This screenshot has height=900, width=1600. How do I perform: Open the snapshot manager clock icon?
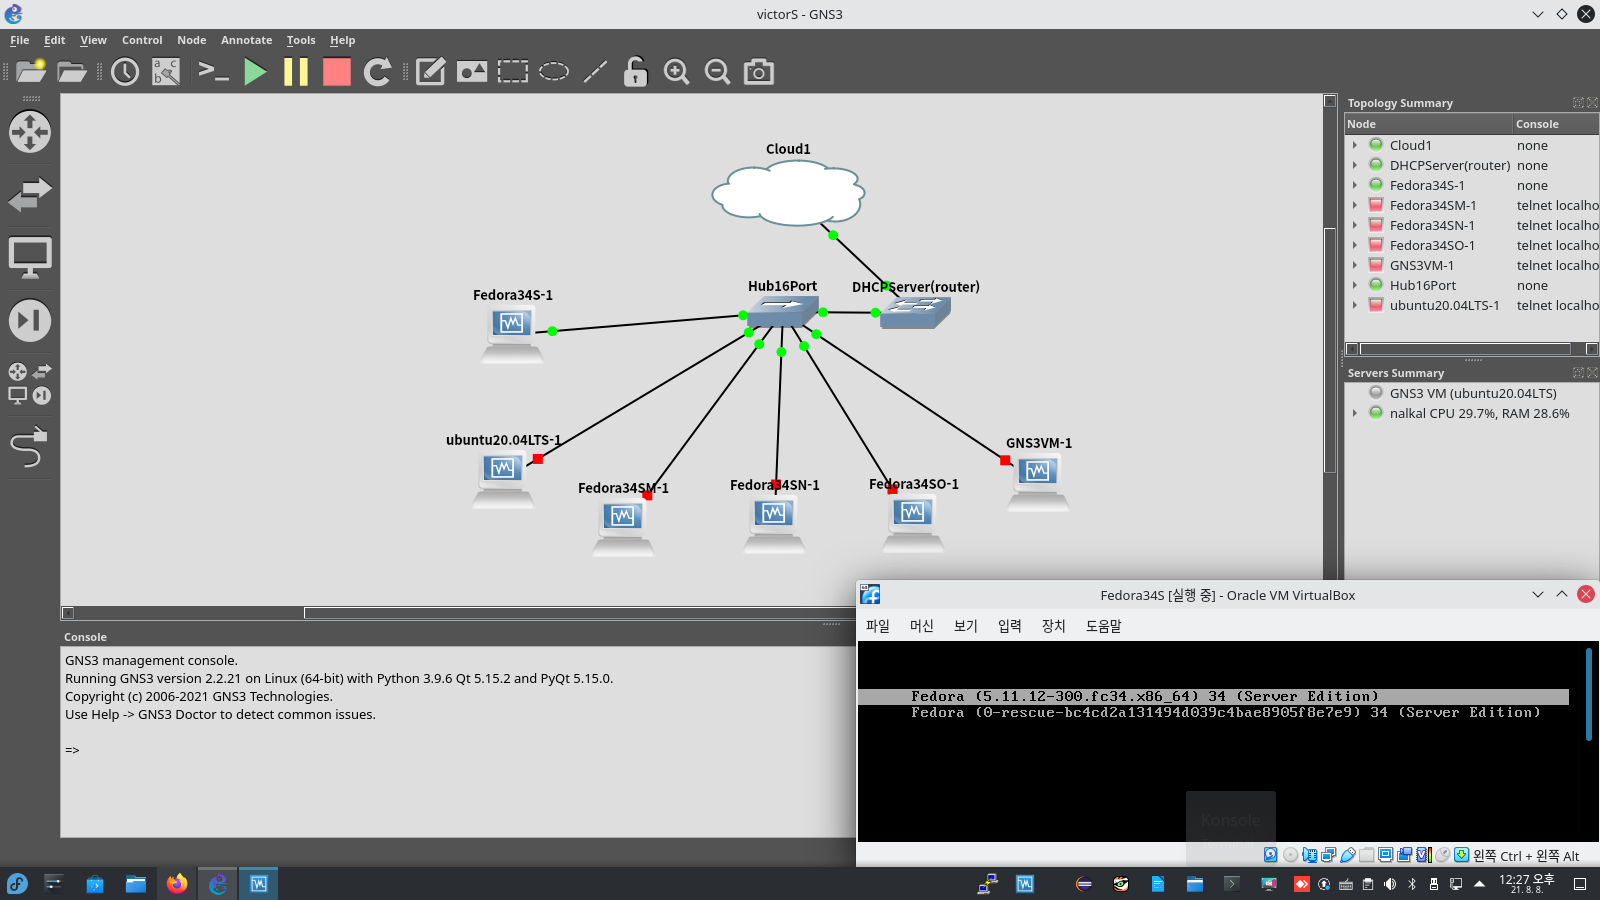(125, 72)
